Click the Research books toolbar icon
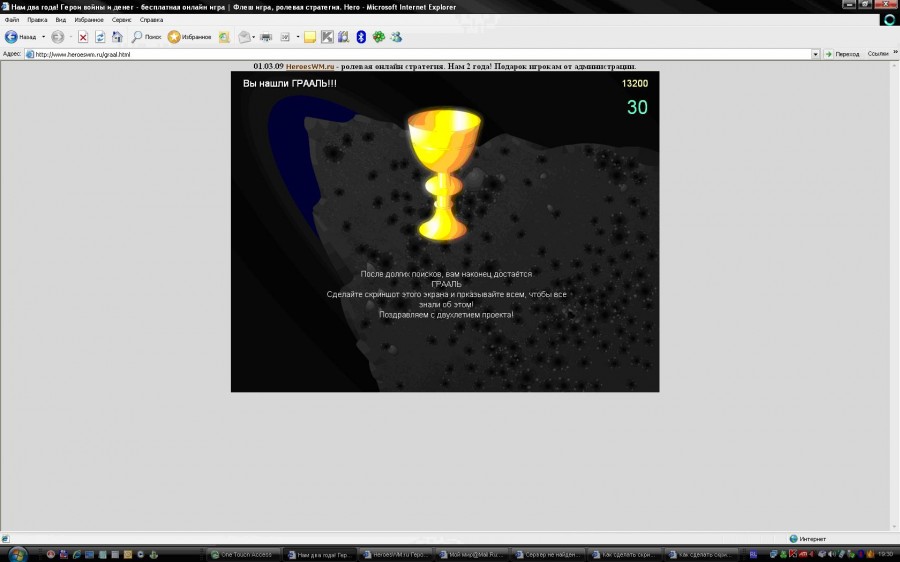900x562 pixels. click(x=343, y=37)
